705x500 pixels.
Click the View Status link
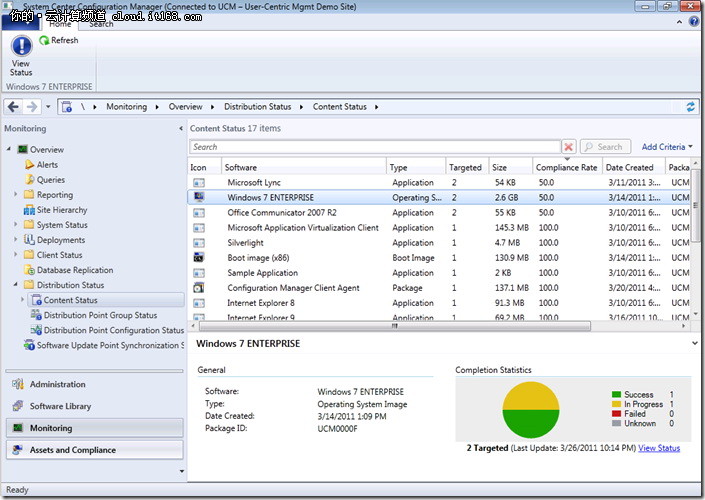tap(659, 448)
